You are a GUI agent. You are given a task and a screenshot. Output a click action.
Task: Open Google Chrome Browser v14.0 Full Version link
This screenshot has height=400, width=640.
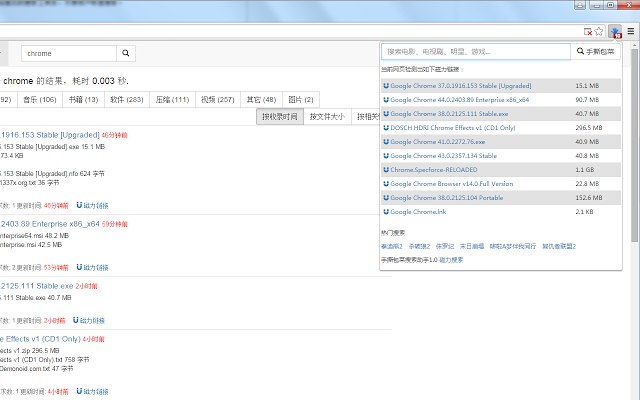pyautogui.click(x=451, y=184)
